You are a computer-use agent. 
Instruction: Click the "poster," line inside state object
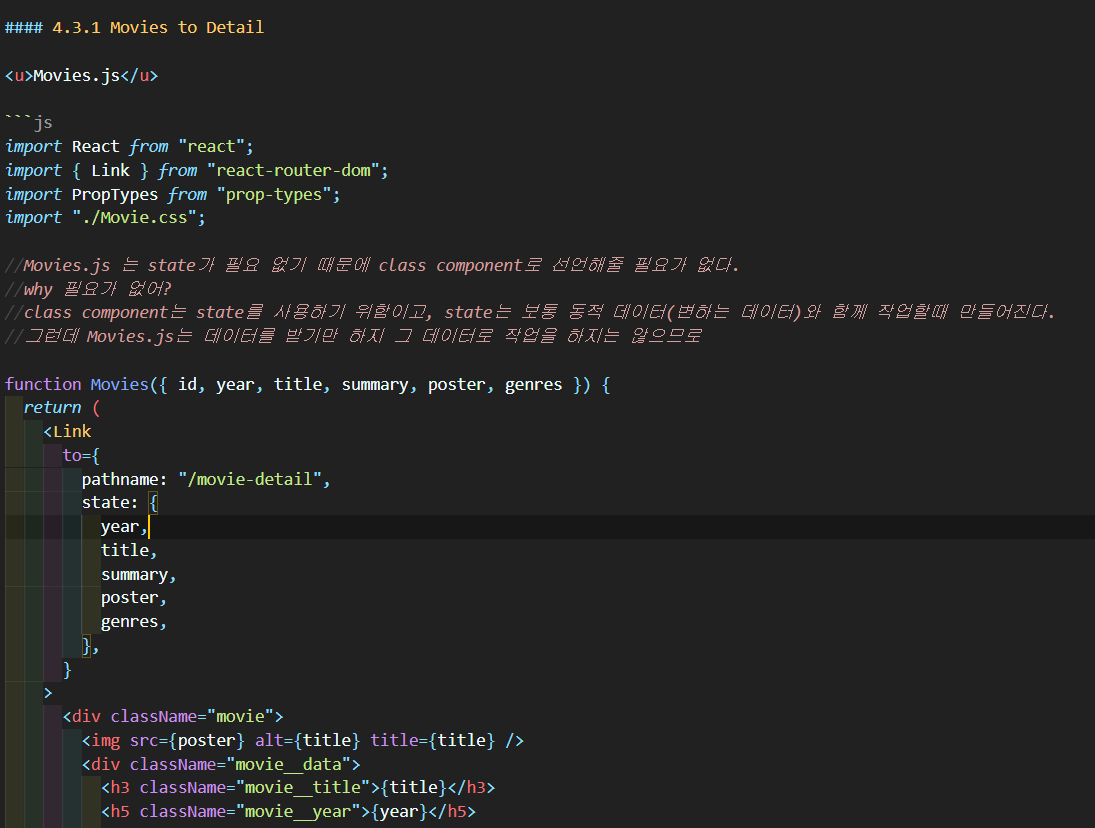[x=134, y=598]
